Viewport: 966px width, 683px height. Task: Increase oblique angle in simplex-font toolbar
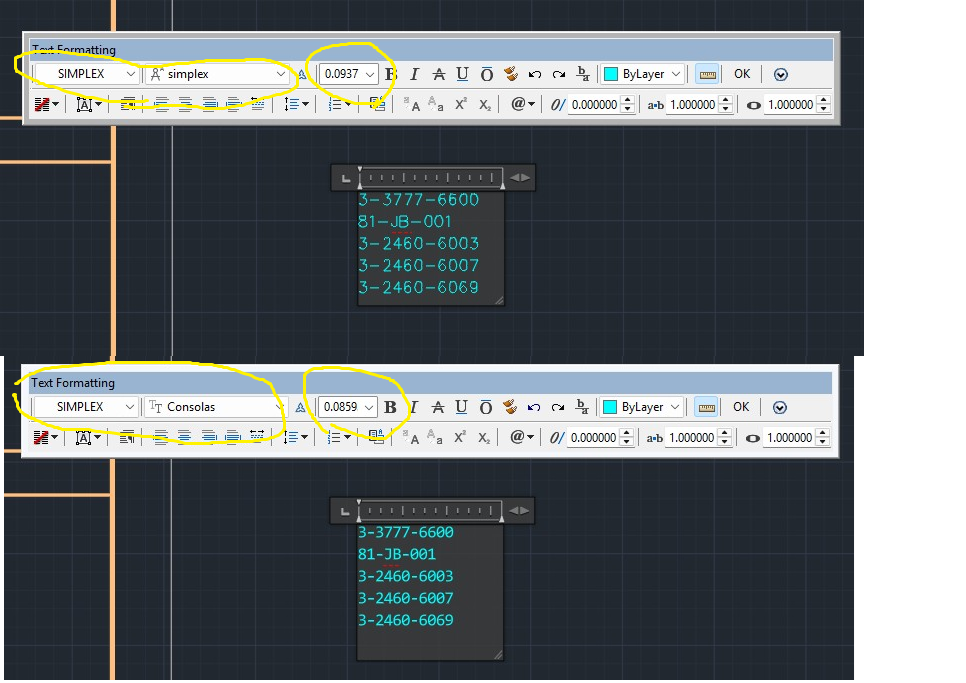click(627, 100)
